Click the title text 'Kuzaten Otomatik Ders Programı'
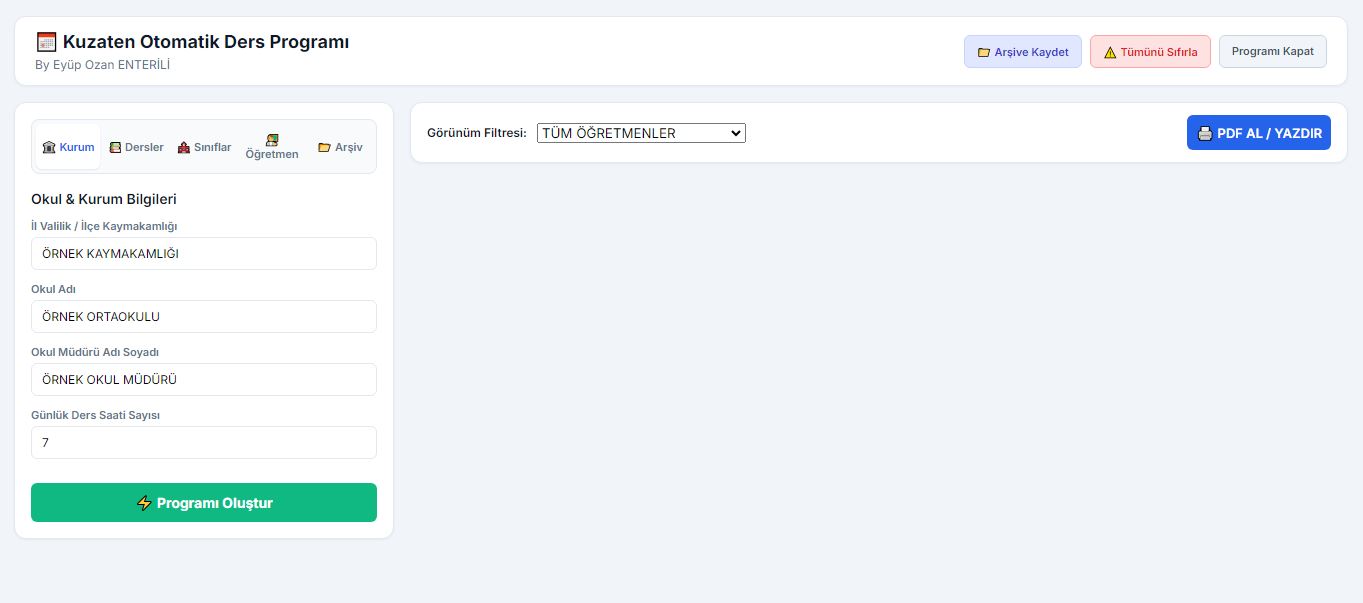 pos(206,42)
